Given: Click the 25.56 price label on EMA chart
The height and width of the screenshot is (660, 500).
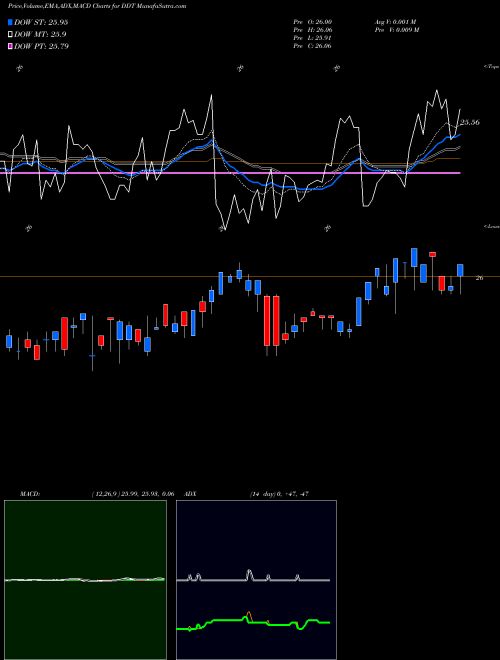Looking at the screenshot, I should 470,122.
